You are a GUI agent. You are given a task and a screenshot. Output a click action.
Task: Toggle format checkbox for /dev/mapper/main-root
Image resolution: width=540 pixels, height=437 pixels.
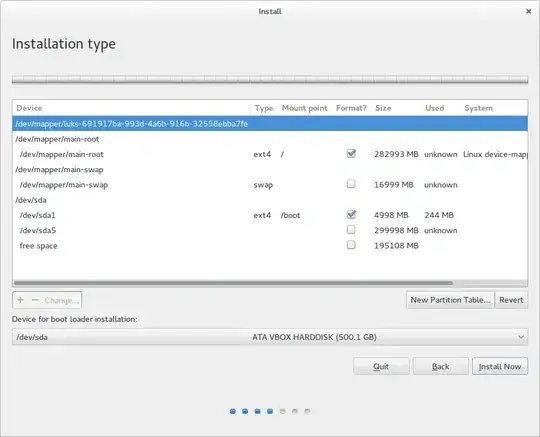351,154
